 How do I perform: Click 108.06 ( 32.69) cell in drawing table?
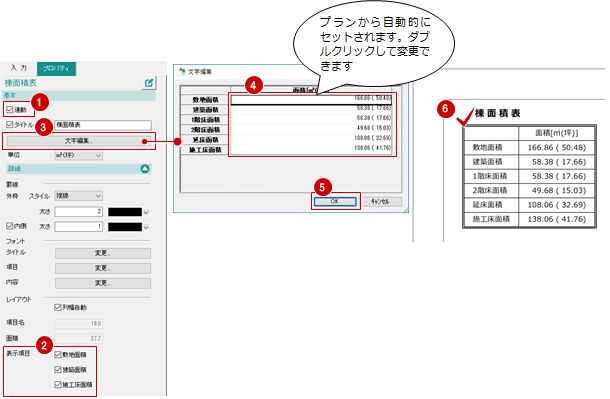tap(557, 205)
